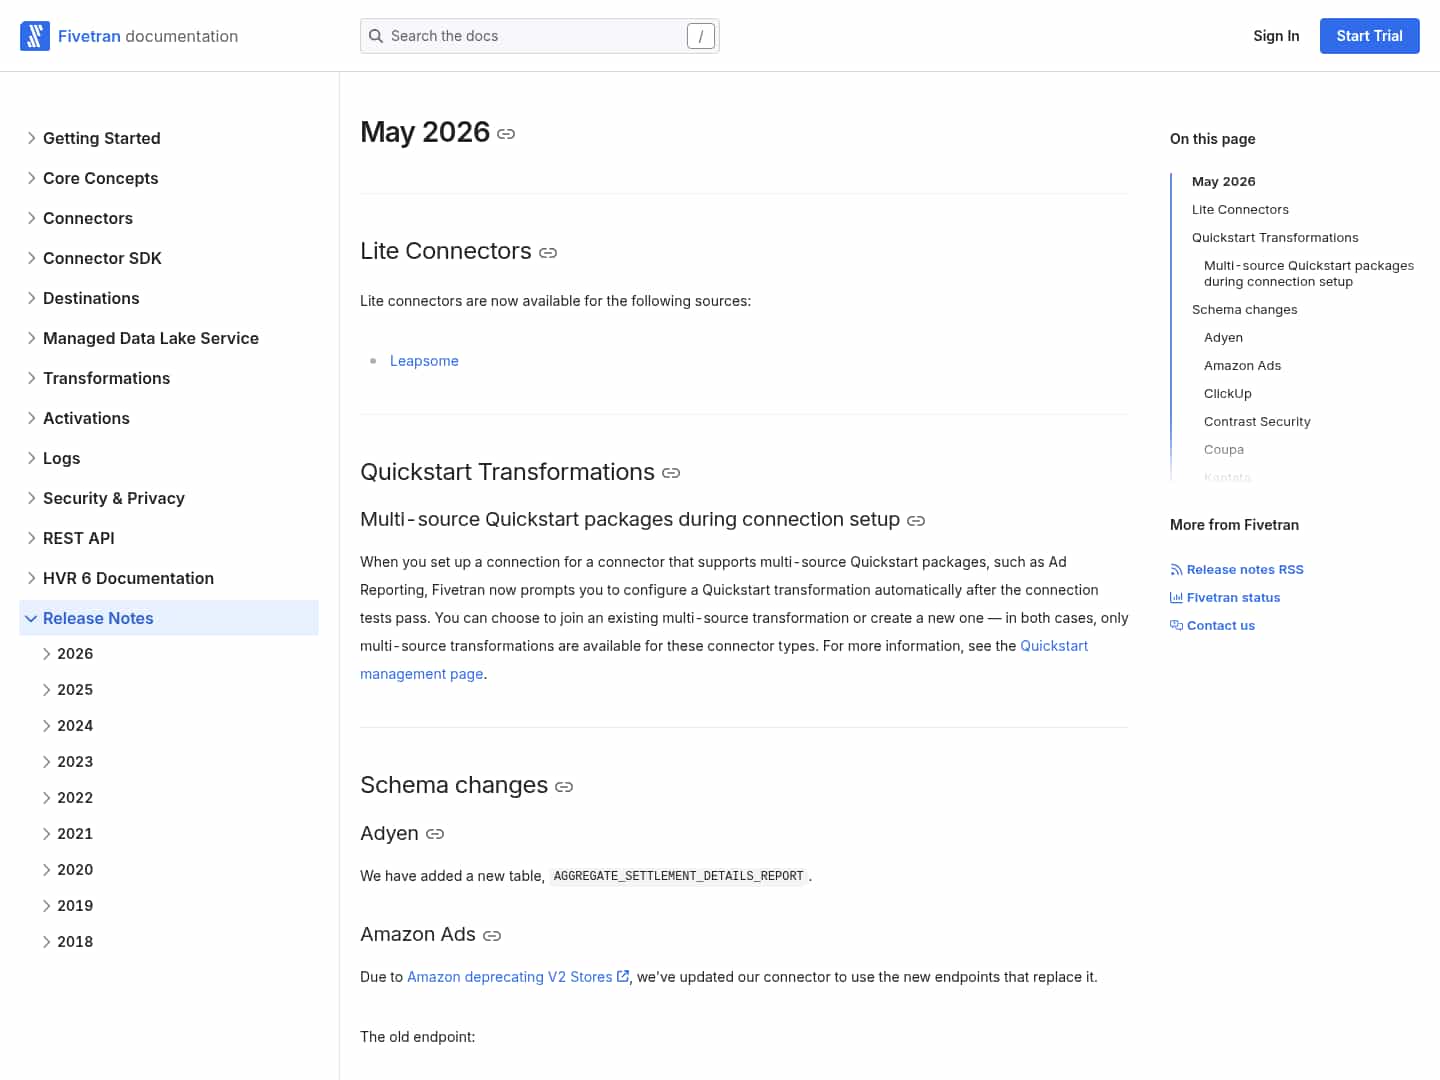Expand the Transformations section
Viewport: 1440px width, 1080px height.
(x=32, y=378)
